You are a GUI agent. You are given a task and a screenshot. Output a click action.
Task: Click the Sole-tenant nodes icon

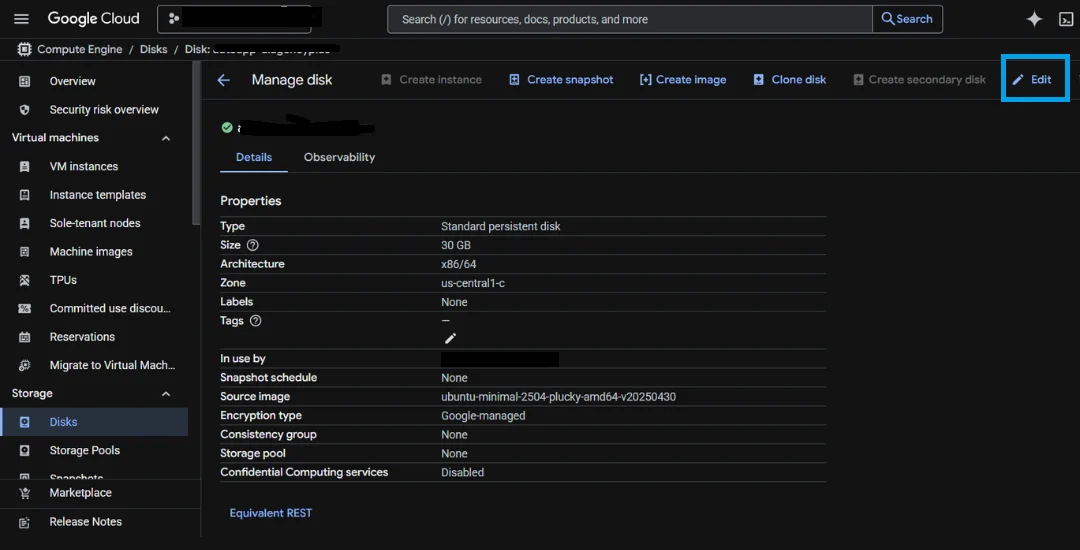[x=25, y=223]
